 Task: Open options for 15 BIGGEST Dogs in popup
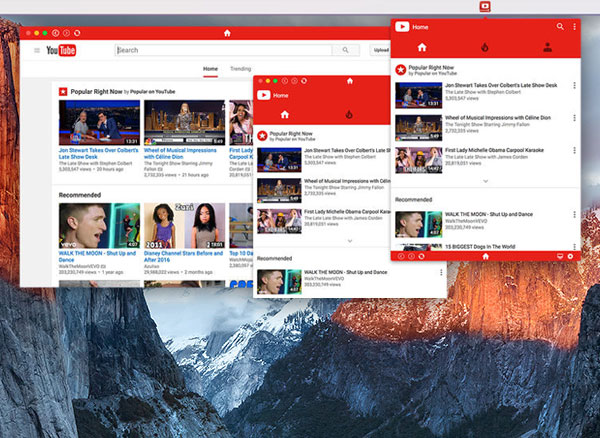pyautogui.click(x=574, y=247)
